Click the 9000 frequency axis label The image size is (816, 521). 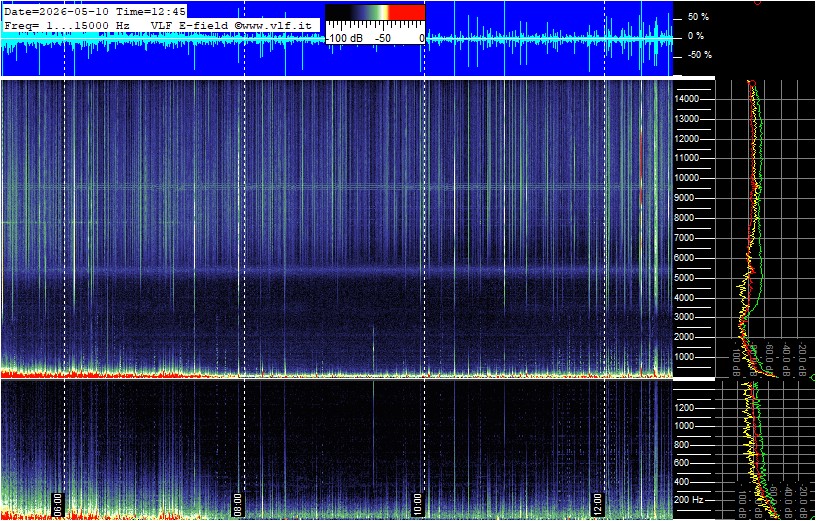coord(684,198)
